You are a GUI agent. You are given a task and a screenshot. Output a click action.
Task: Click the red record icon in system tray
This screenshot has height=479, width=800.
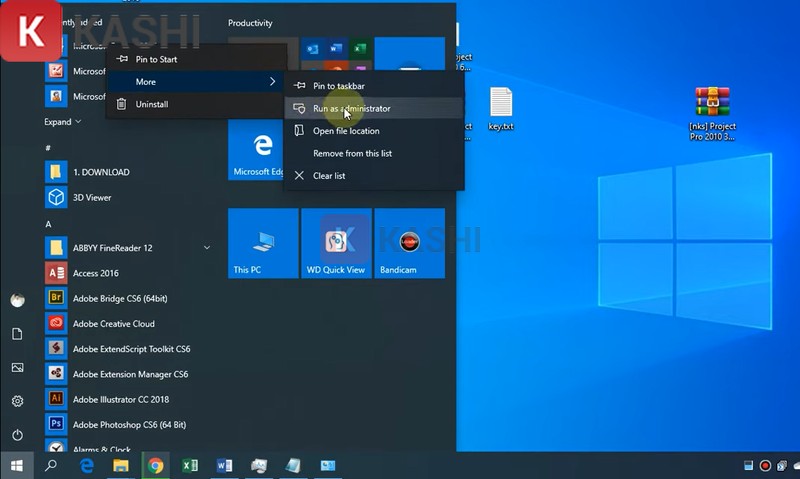coord(765,465)
